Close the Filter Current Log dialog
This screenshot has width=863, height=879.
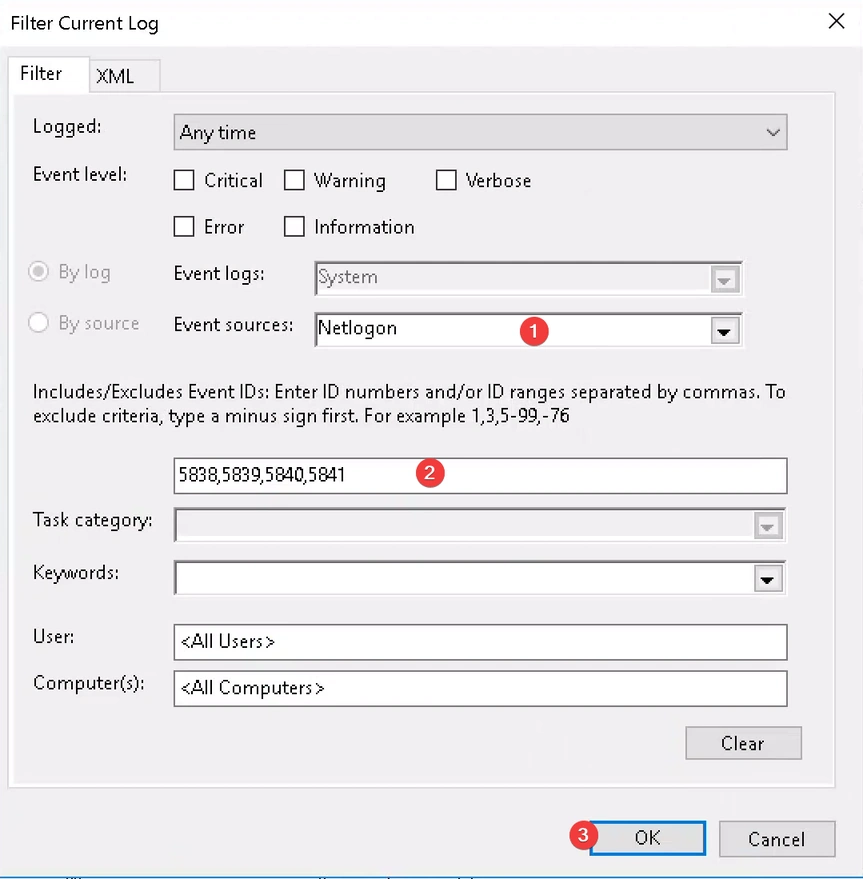pyautogui.click(x=836, y=22)
